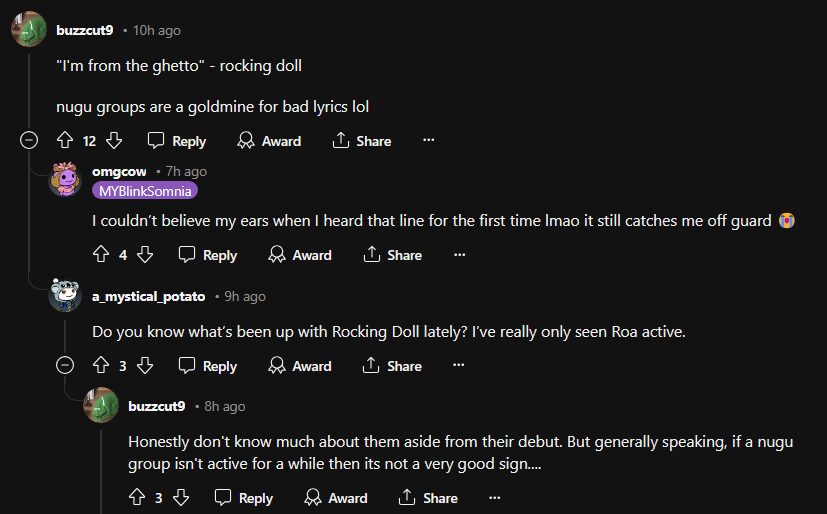This screenshot has width=827, height=514.
Task: Upvote buzzcut9's "I'm from the ghetto" comment
Action: pos(66,141)
